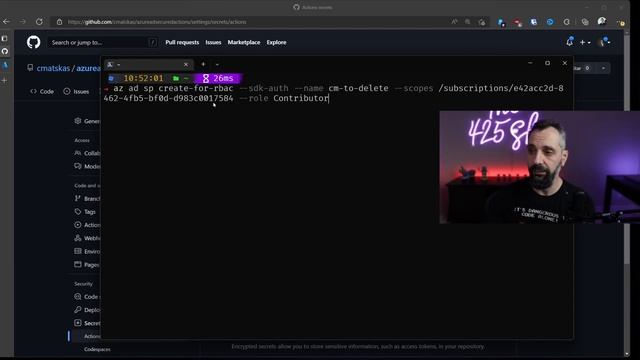Click the GitHub Octocat logo

(x=33, y=42)
